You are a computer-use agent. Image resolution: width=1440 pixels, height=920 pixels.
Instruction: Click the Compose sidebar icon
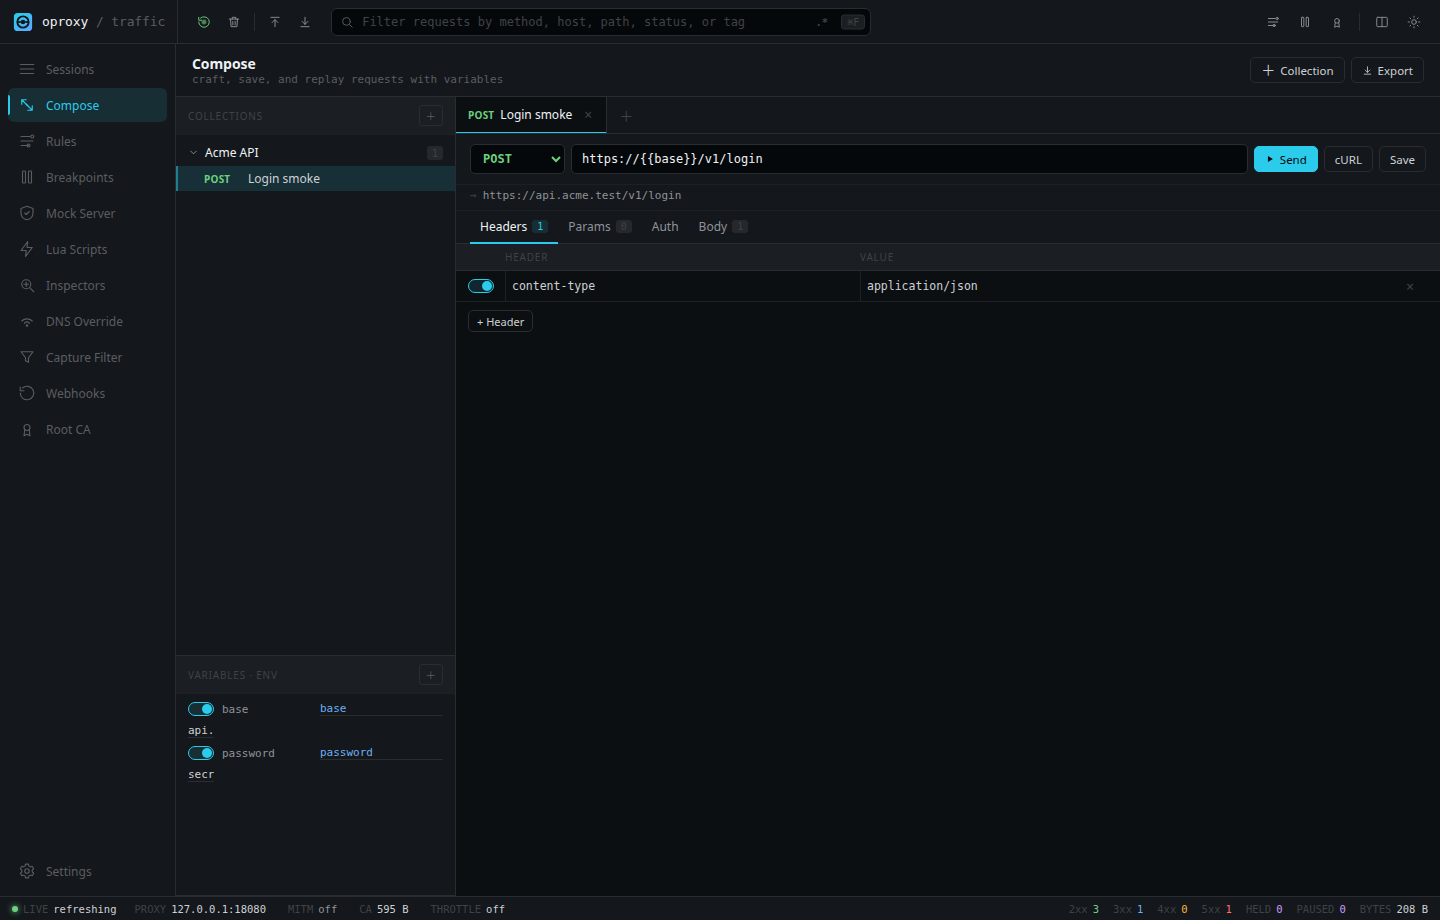coord(27,105)
